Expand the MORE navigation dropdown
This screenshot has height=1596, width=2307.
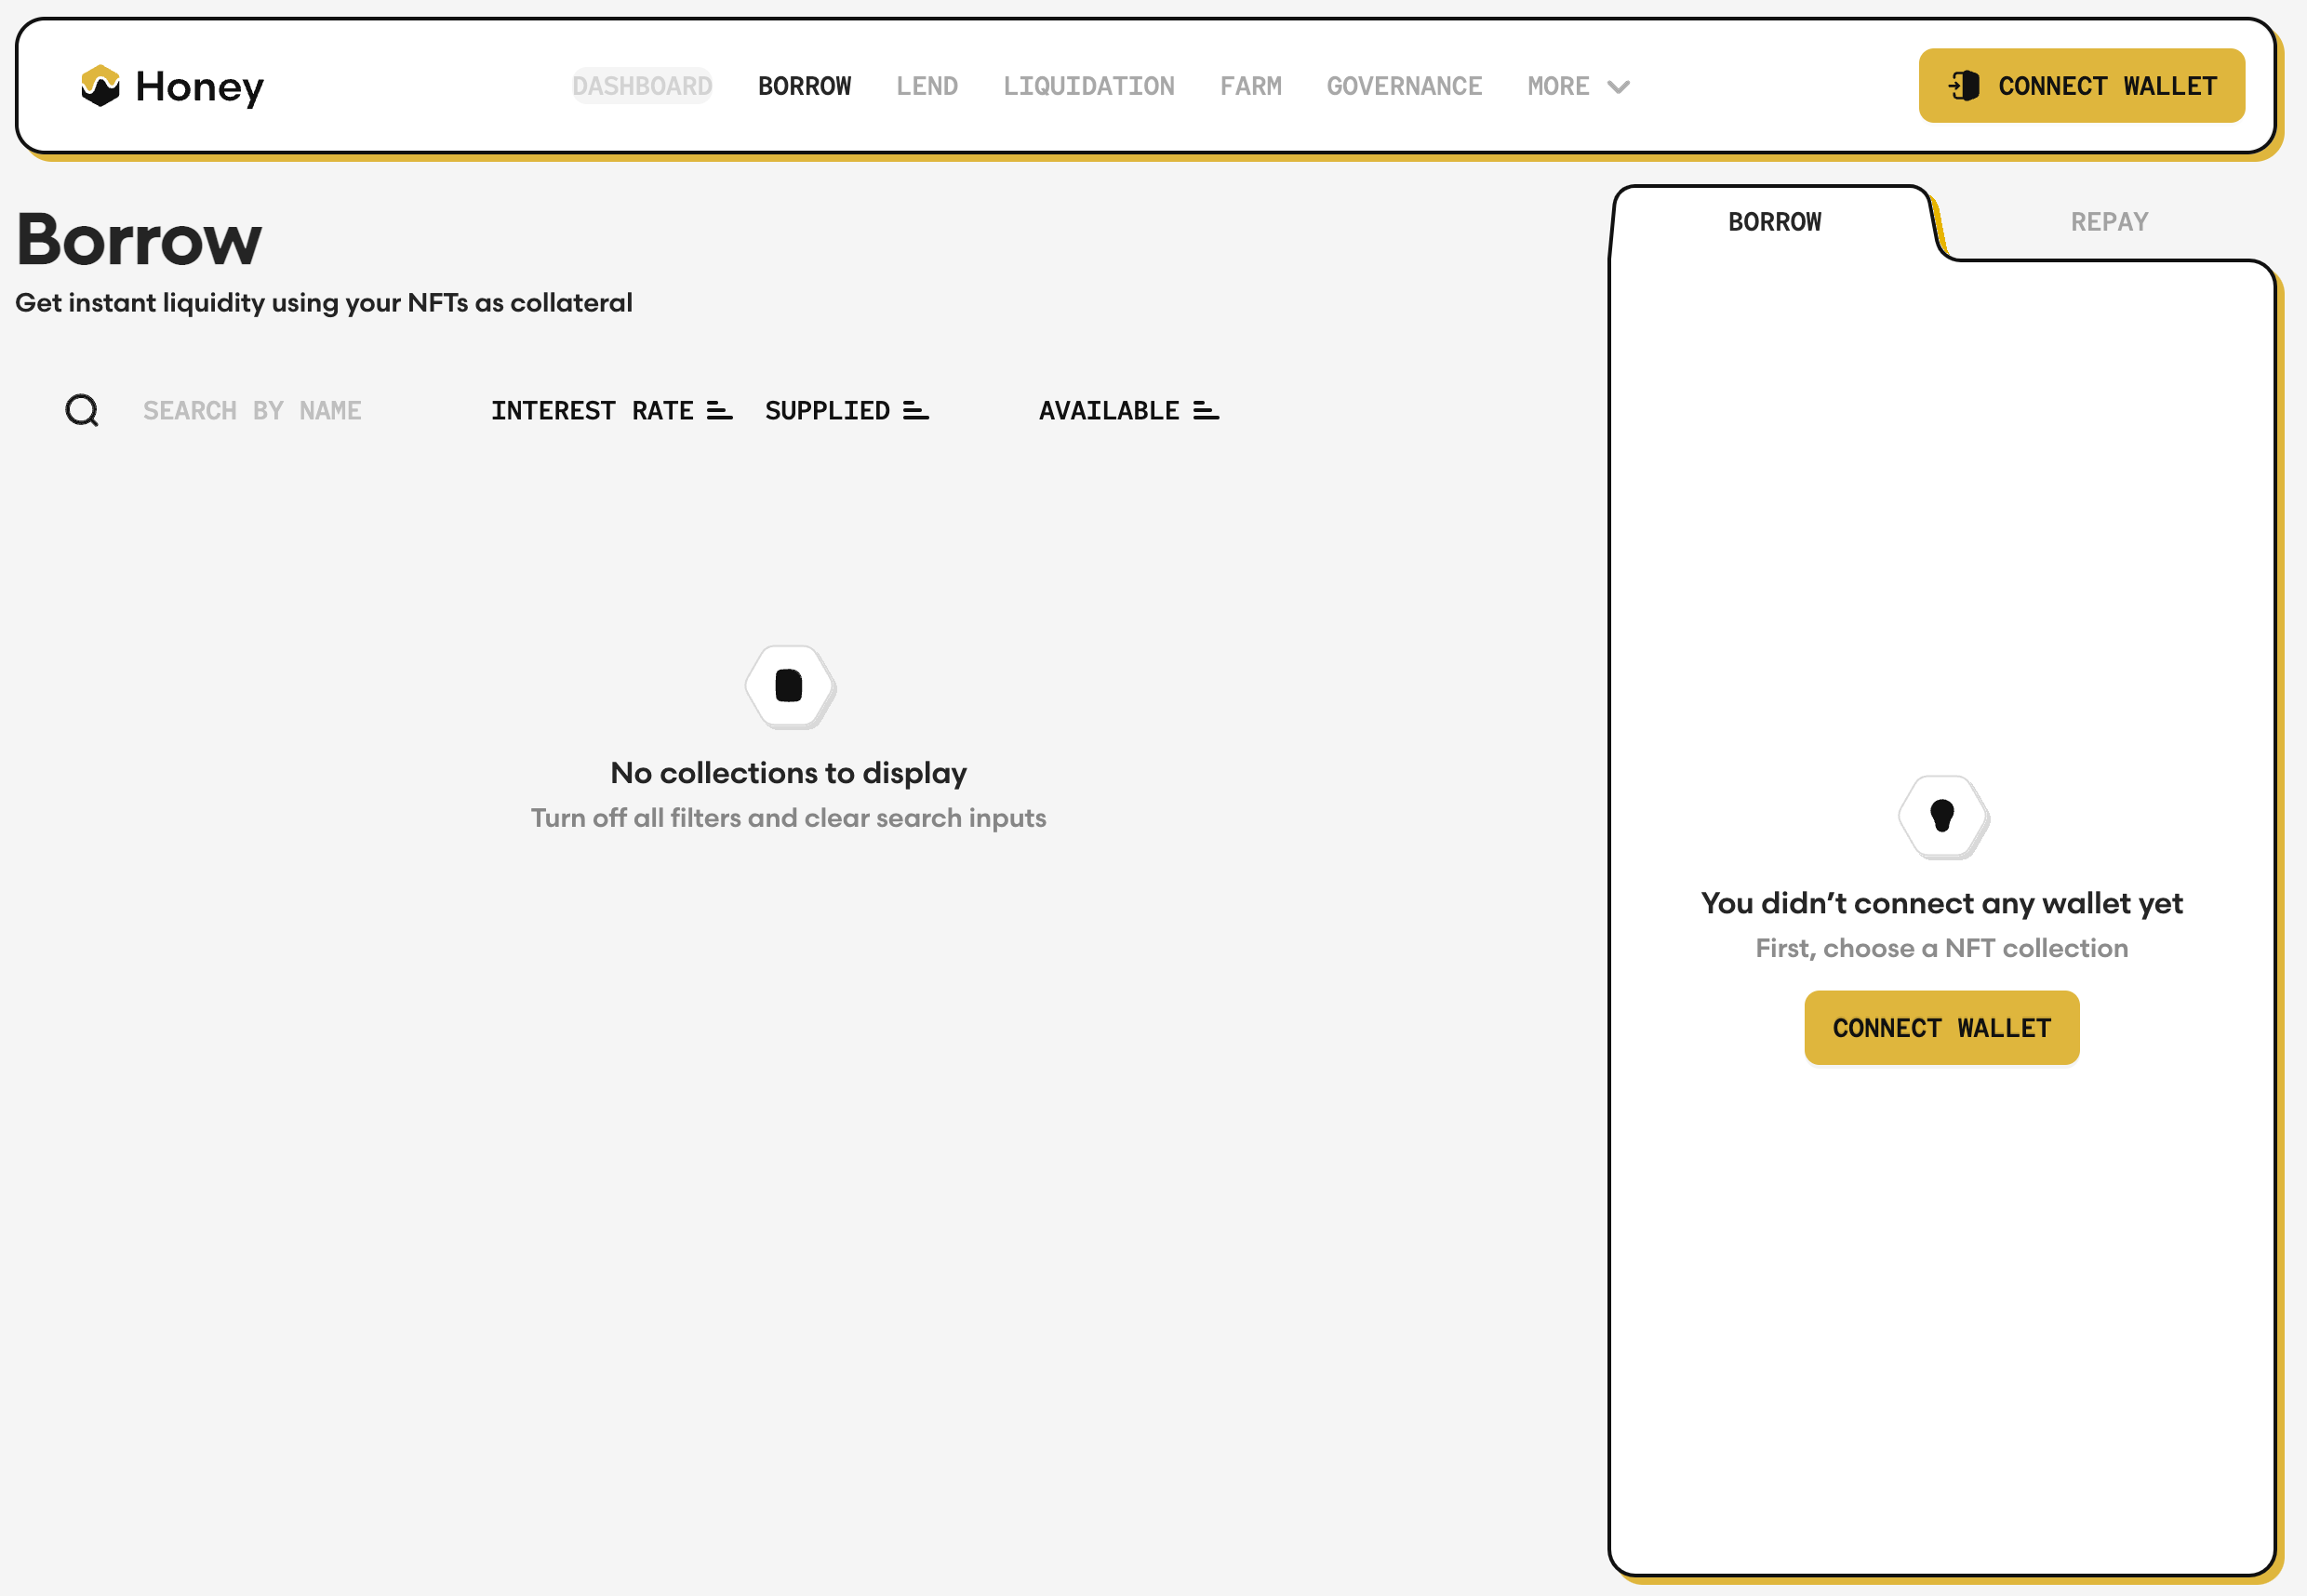tap(1578, 86)
